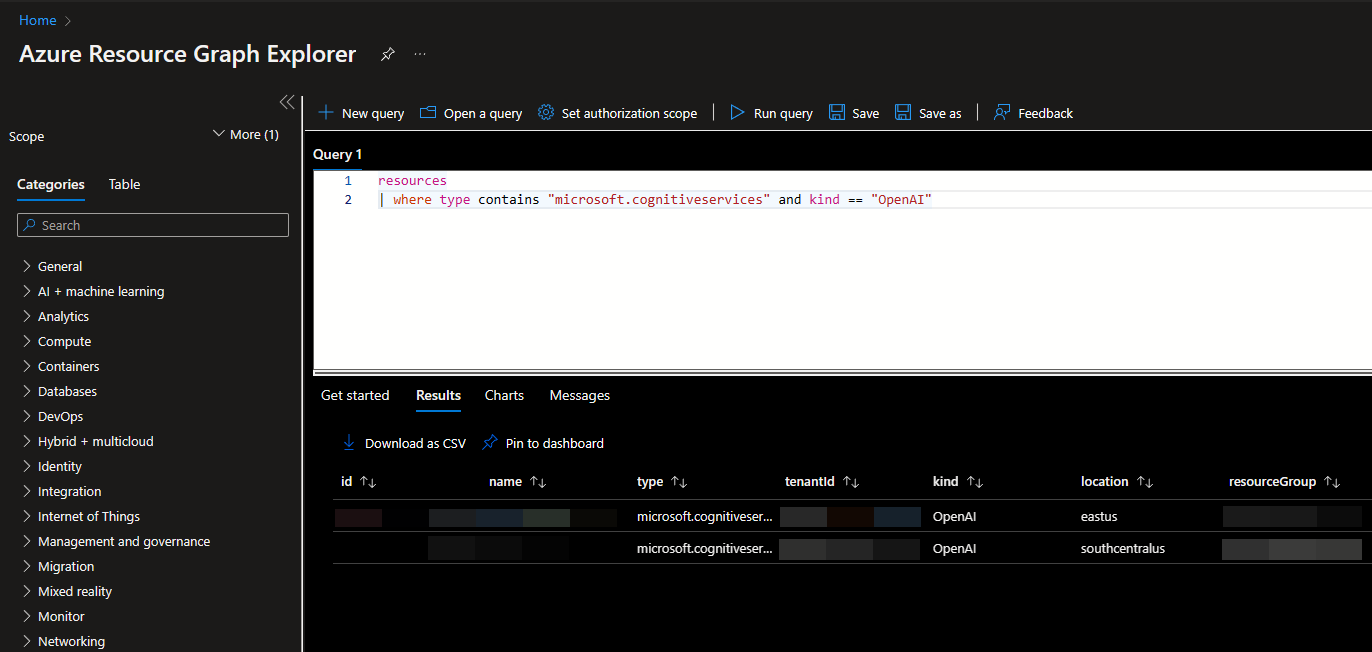Screen dimensions: 1372x652
Task: Click Set authorization scope label
Action: pyautogui.click(x=629, y=113)
